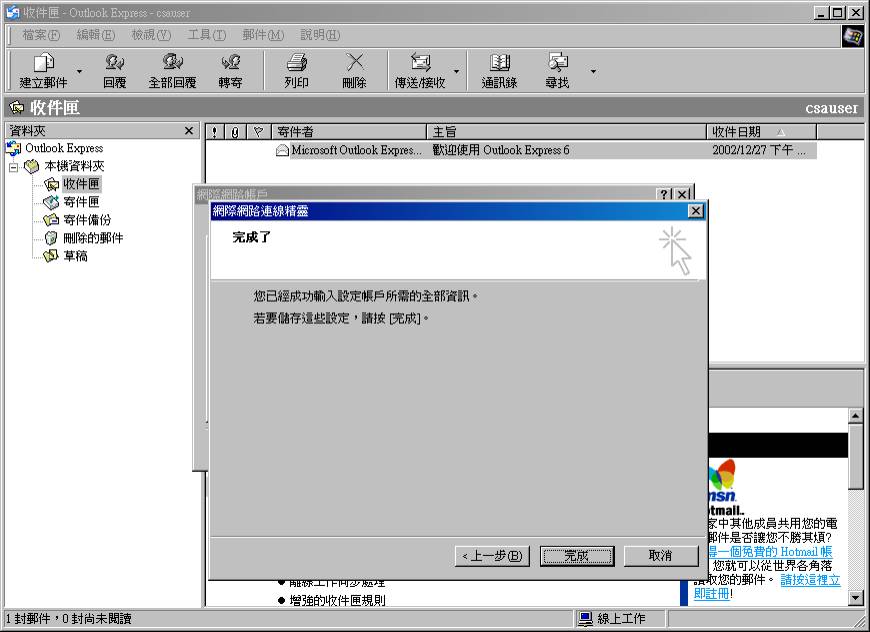The image size is (870, 632).
Task: Click the Windows logo throbber icon
Action: [x=853, y=36]
